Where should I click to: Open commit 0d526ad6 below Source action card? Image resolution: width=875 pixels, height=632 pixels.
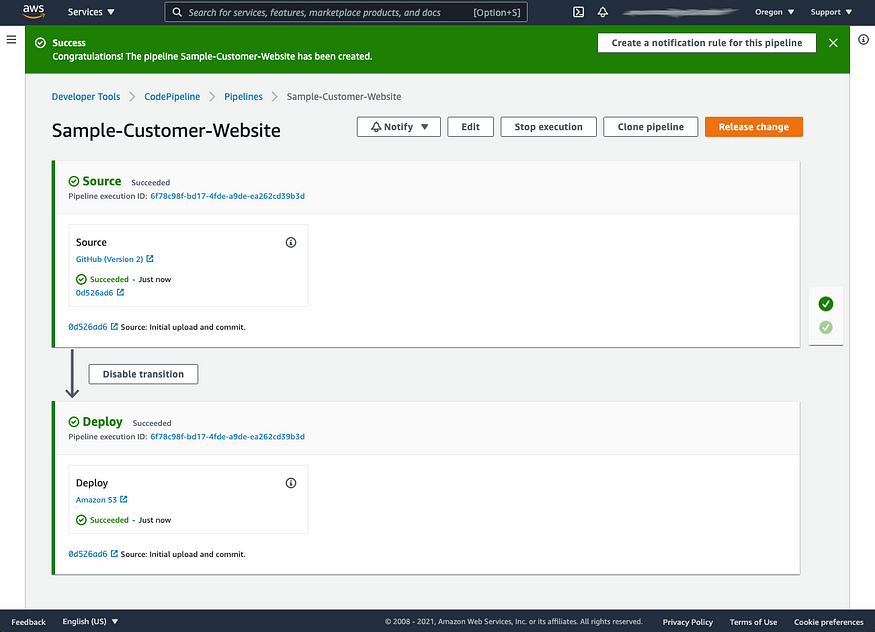[x=93, y=327]
